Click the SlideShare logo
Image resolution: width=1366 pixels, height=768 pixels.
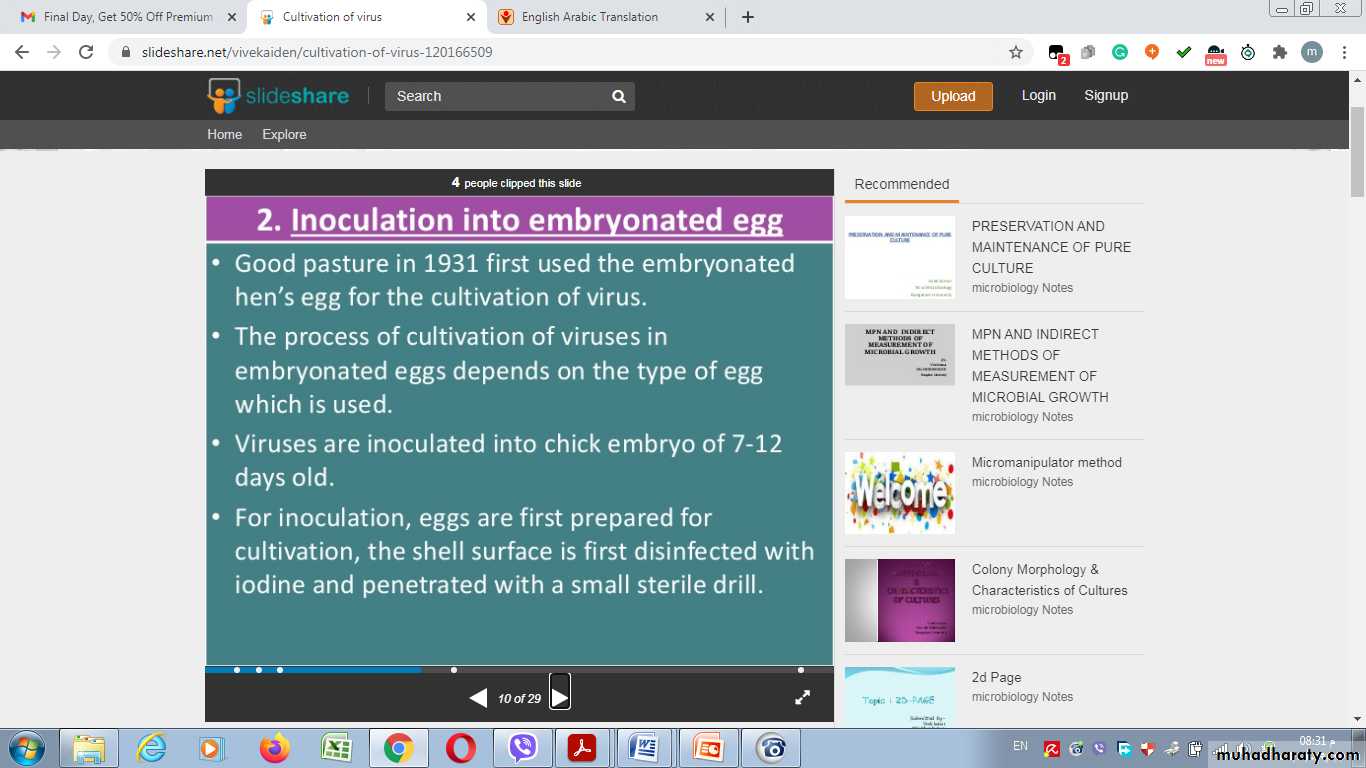278,96
